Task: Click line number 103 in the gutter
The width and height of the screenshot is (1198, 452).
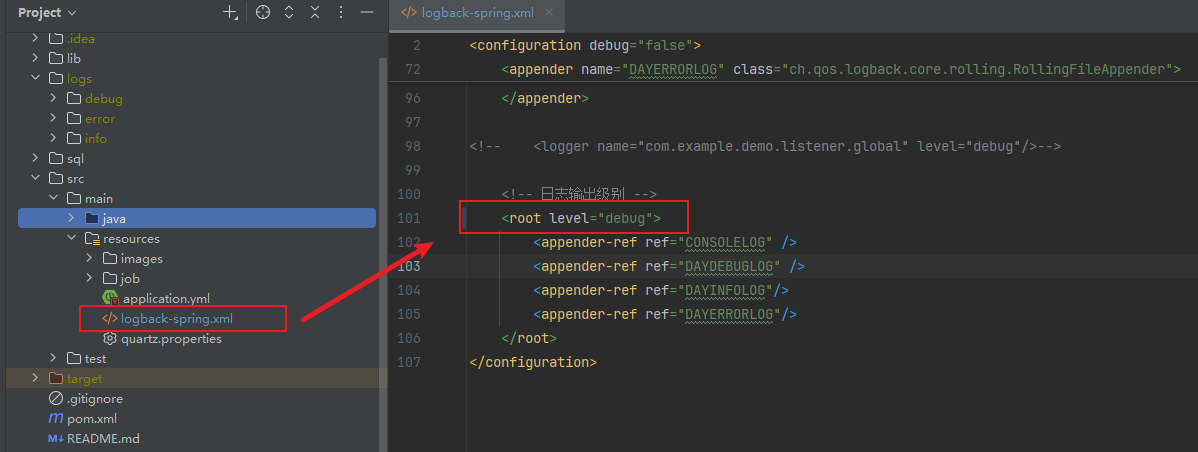Action: pyautogui.click(x=409, y=266)
